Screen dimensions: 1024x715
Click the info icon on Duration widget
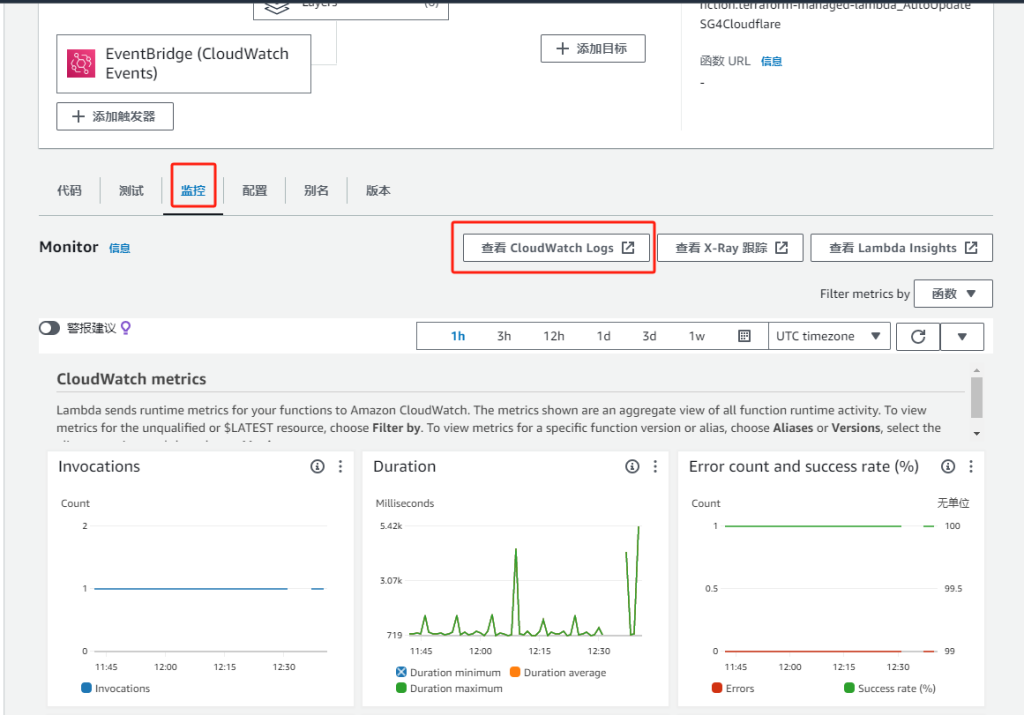[632, 467]
